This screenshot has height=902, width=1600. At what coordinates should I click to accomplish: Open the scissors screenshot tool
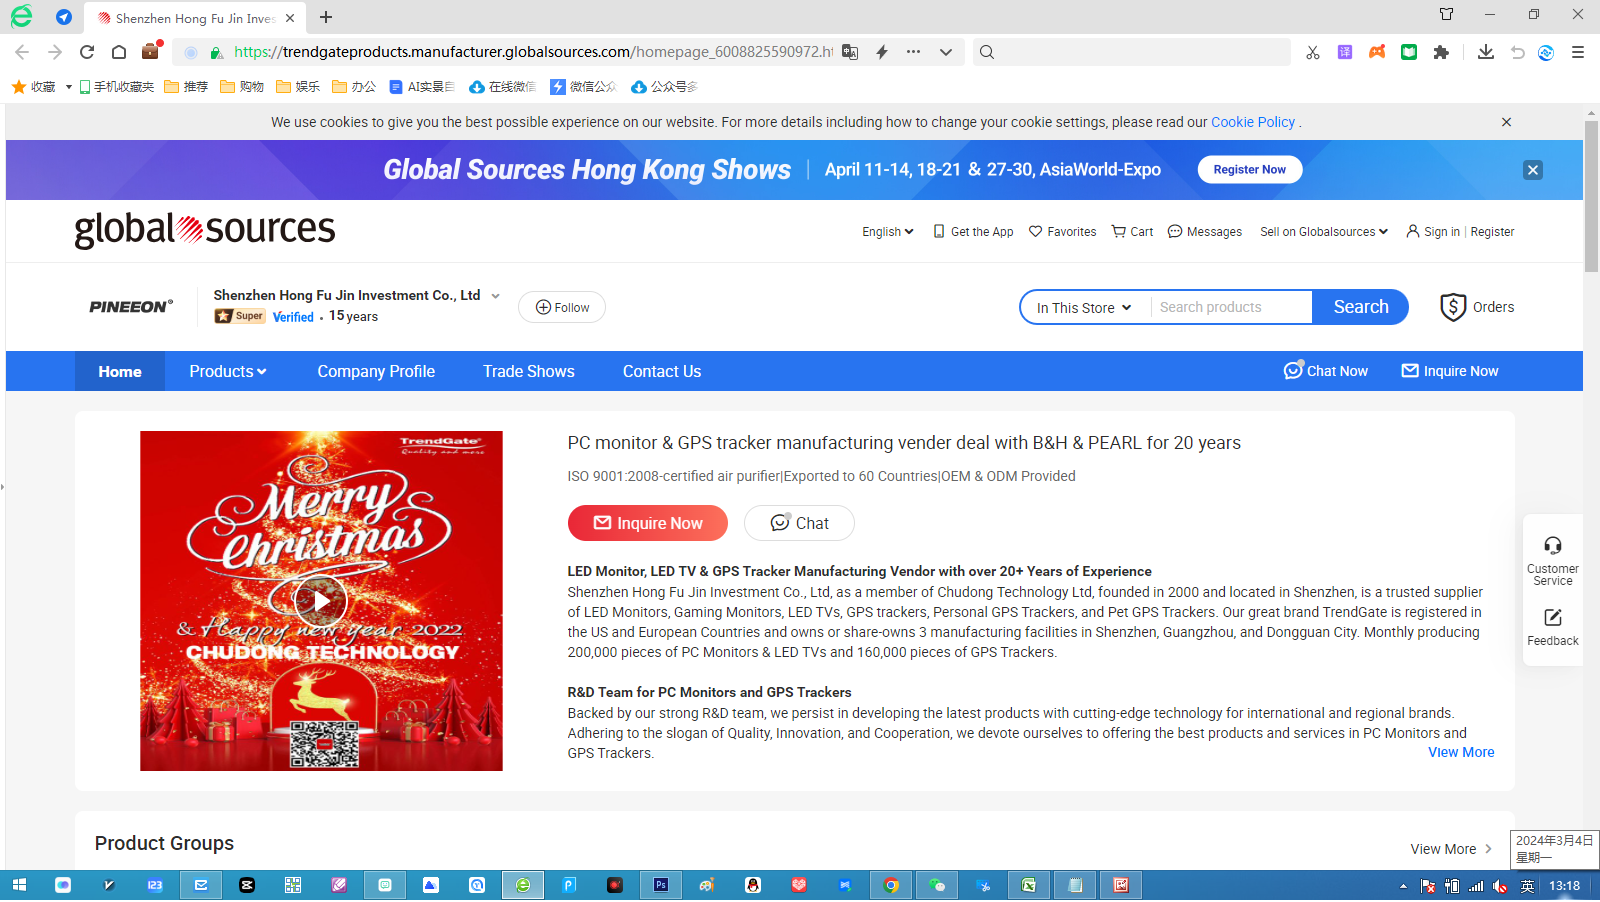click(x=1313, y=52)
